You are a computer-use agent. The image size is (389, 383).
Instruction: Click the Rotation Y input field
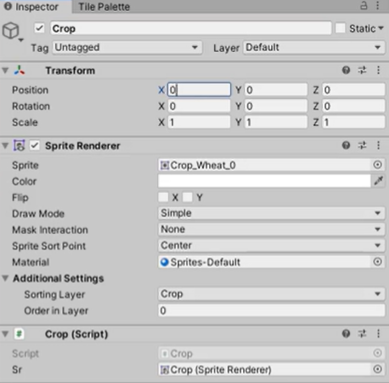tap(276, 106)
